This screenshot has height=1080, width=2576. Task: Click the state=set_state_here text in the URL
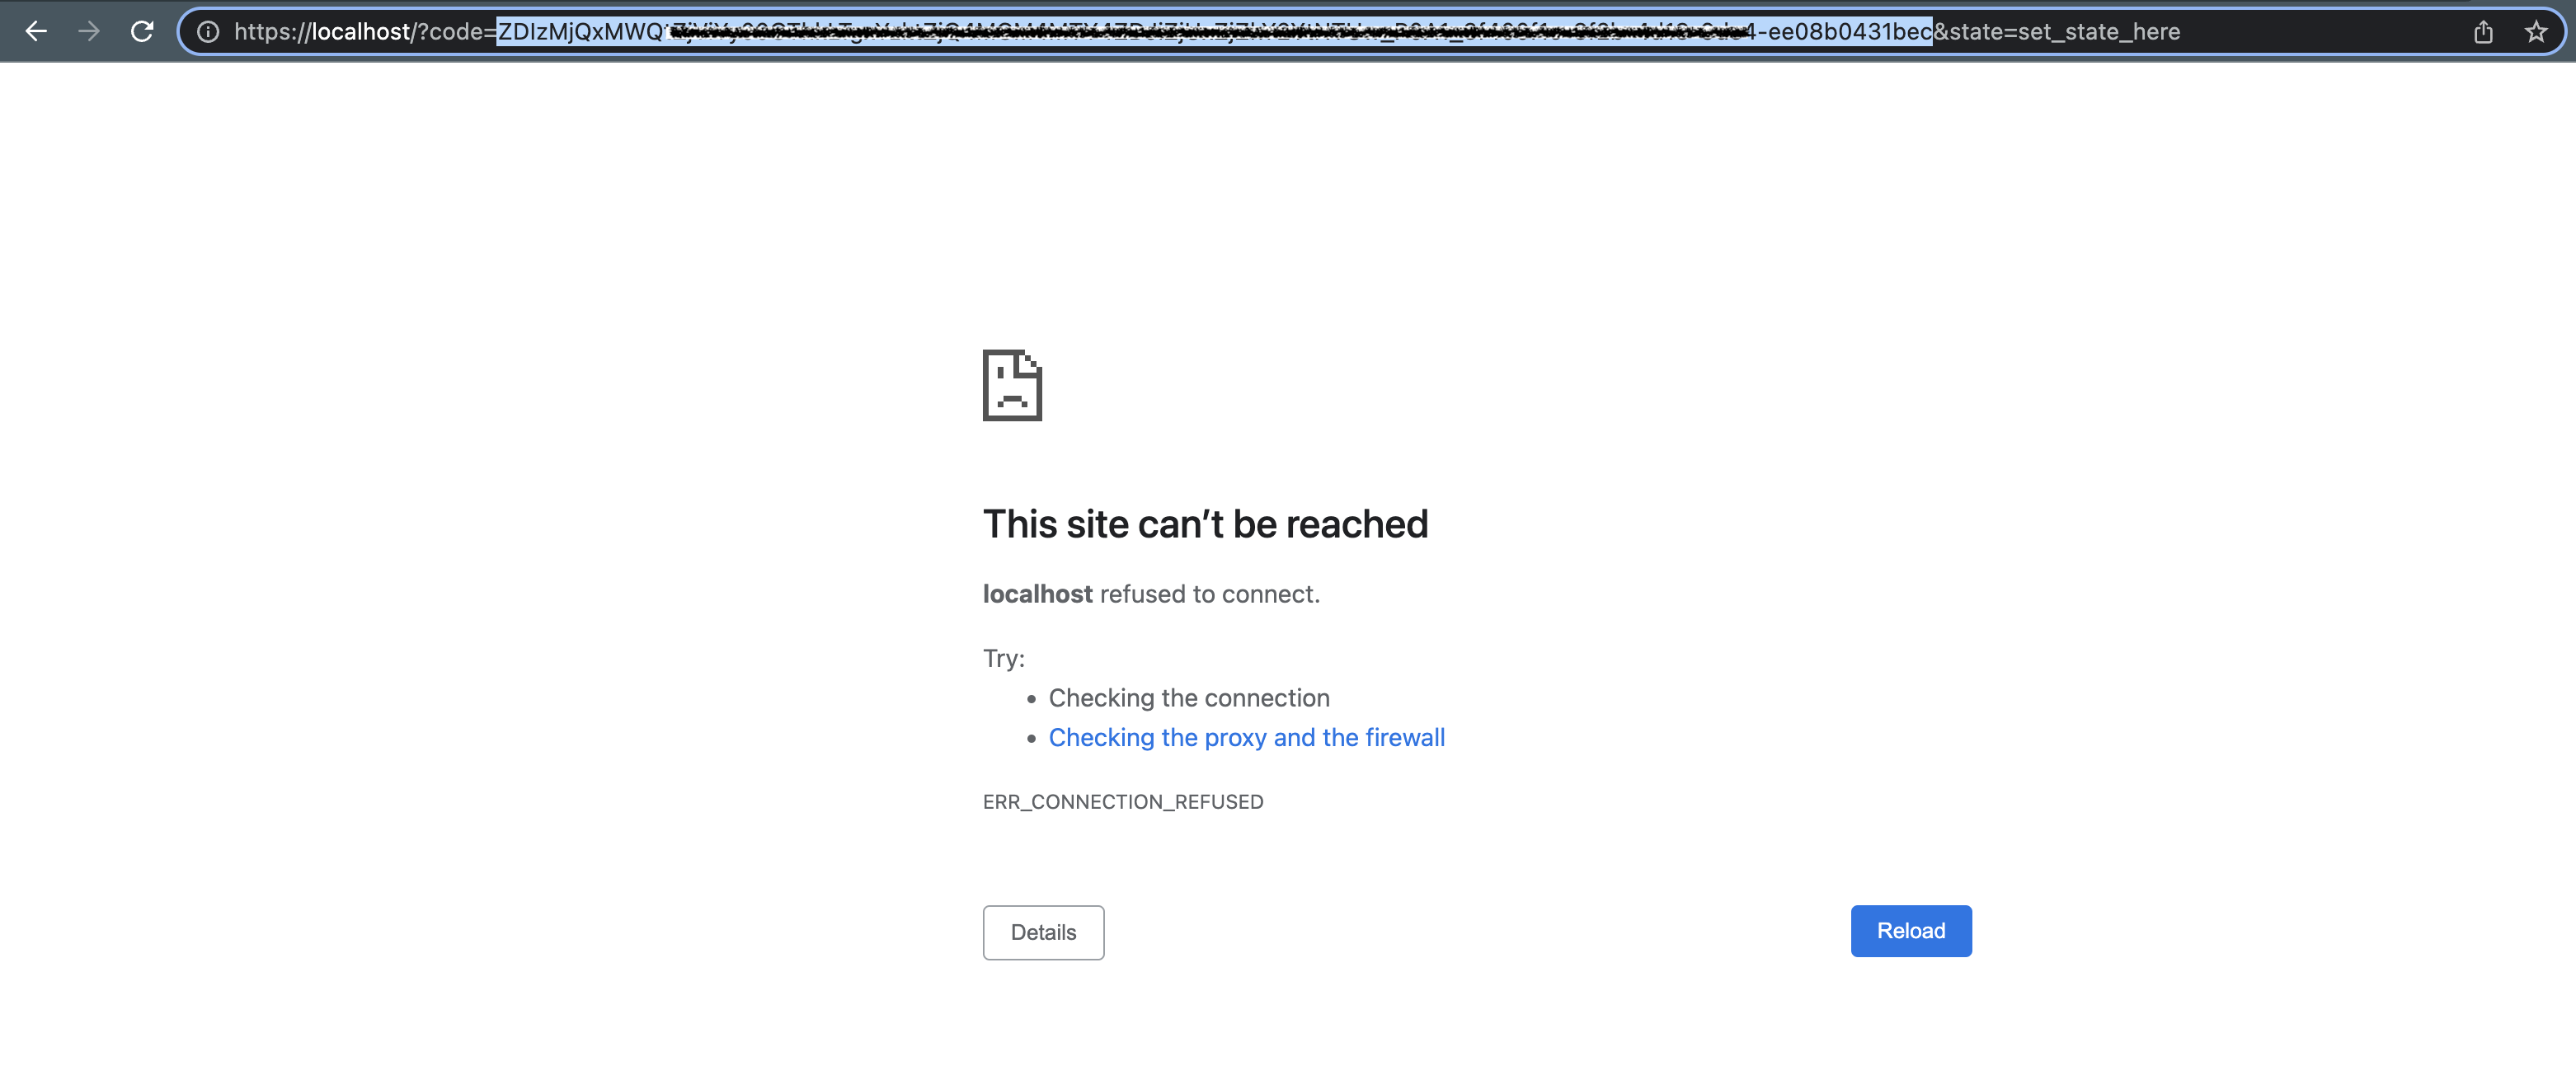point(2064,32)
